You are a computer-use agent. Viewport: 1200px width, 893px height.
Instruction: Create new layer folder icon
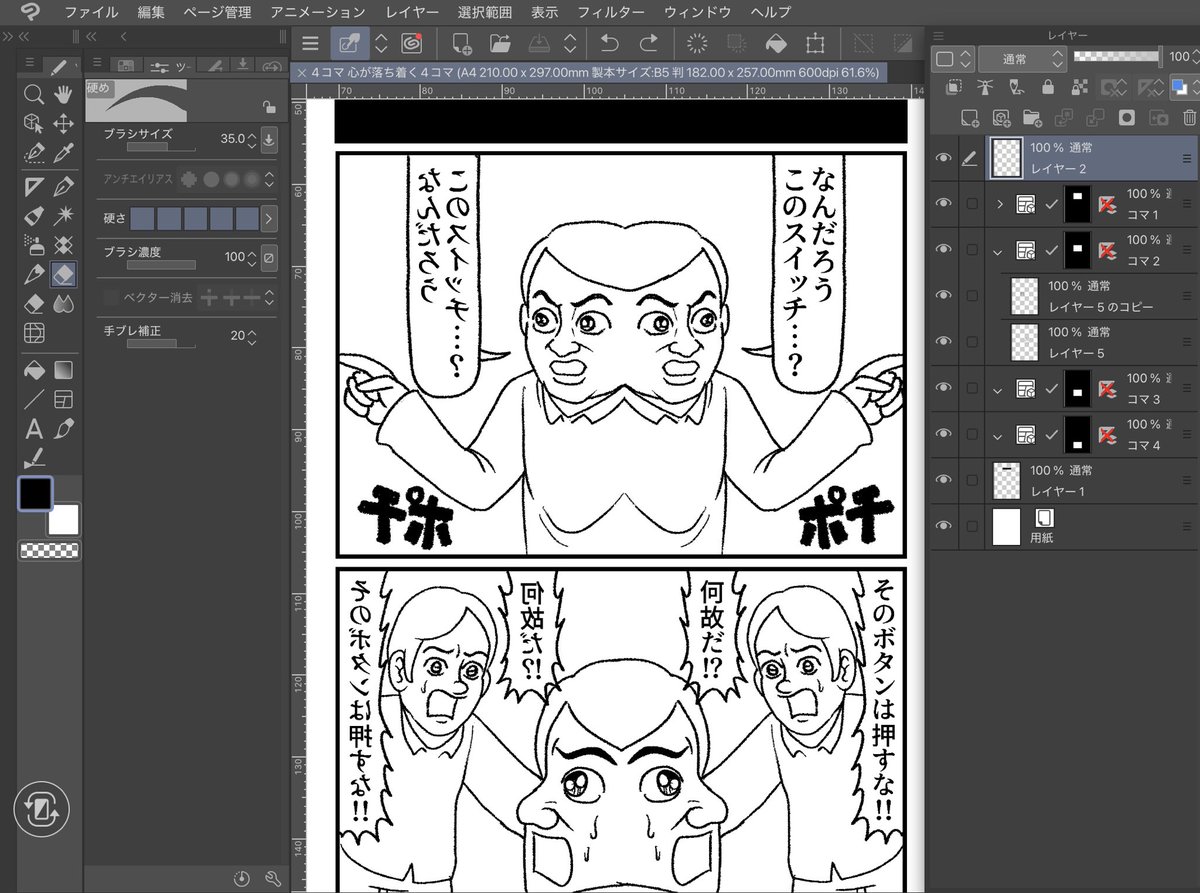click(x=1033, y=118)
